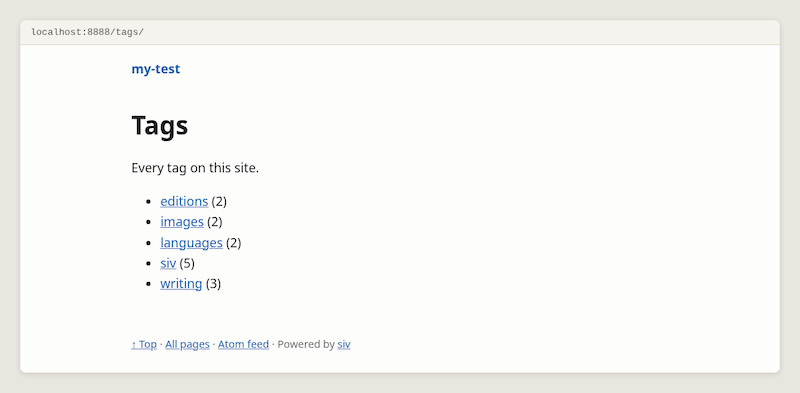Click the bullet point before editions
This screenshot has height=393, width=800.
coord(148,202)
